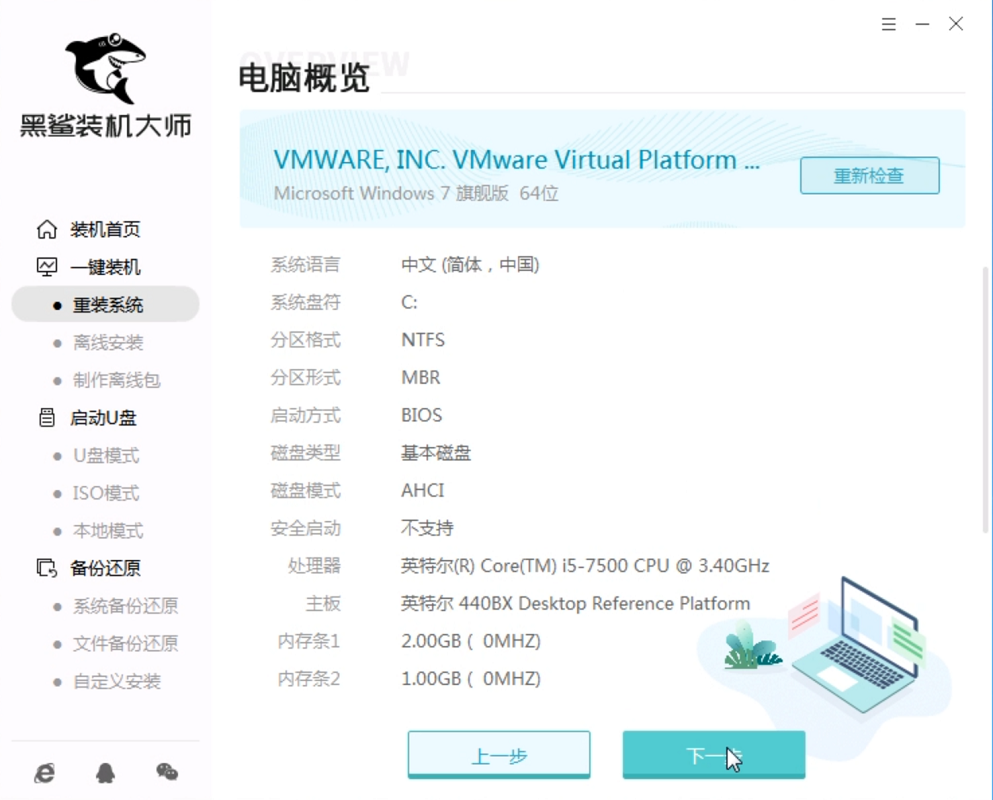Open 系统备份还原 option
The width and height of the screenshot is (993, 800).
125,606
